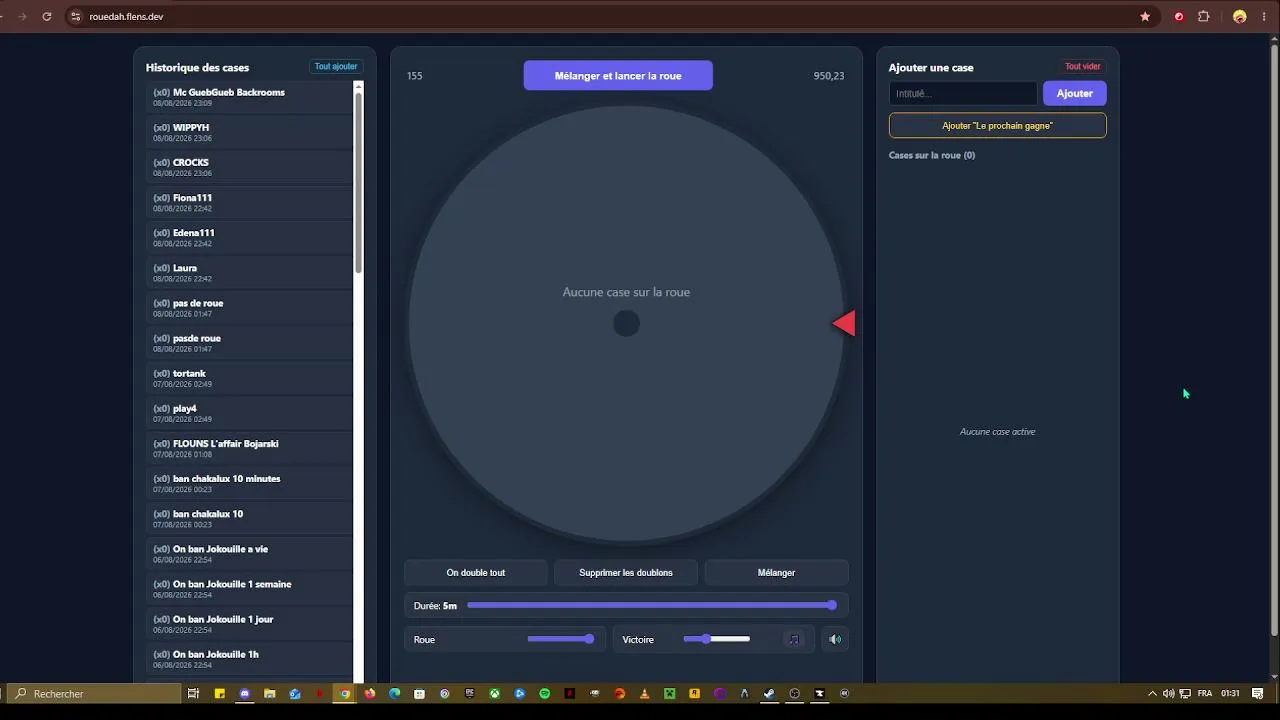The image size is (1280, 720).
Task: Click the system tray volume icon
Action: point(1168,693)
